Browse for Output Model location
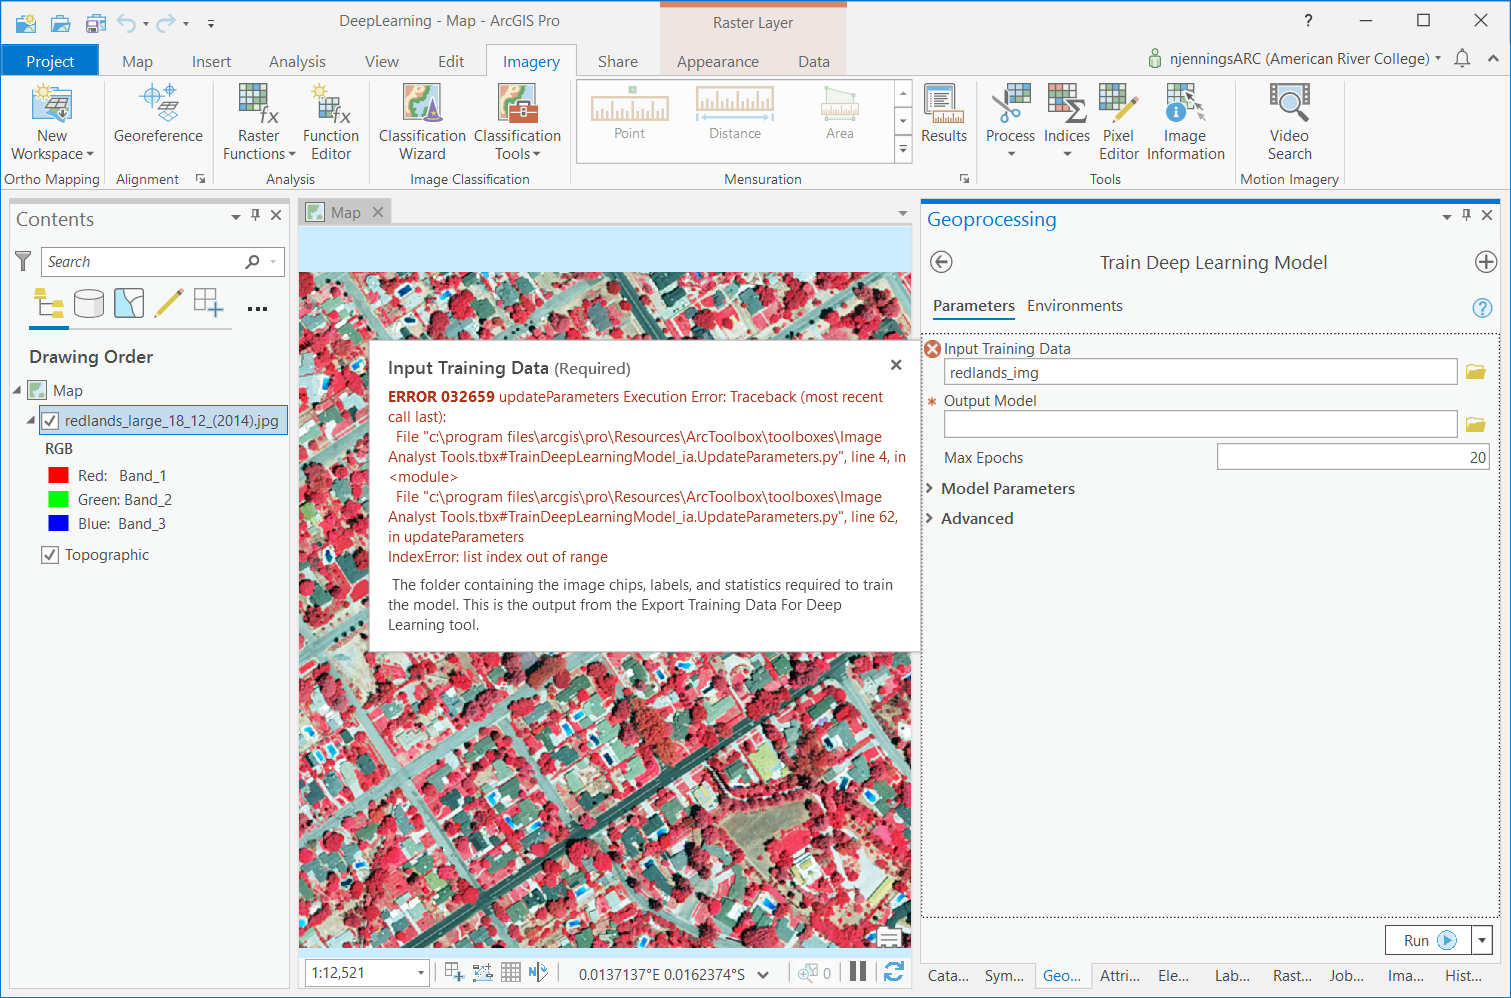This screenshot has height=998, width=1511. [1475, 424]
